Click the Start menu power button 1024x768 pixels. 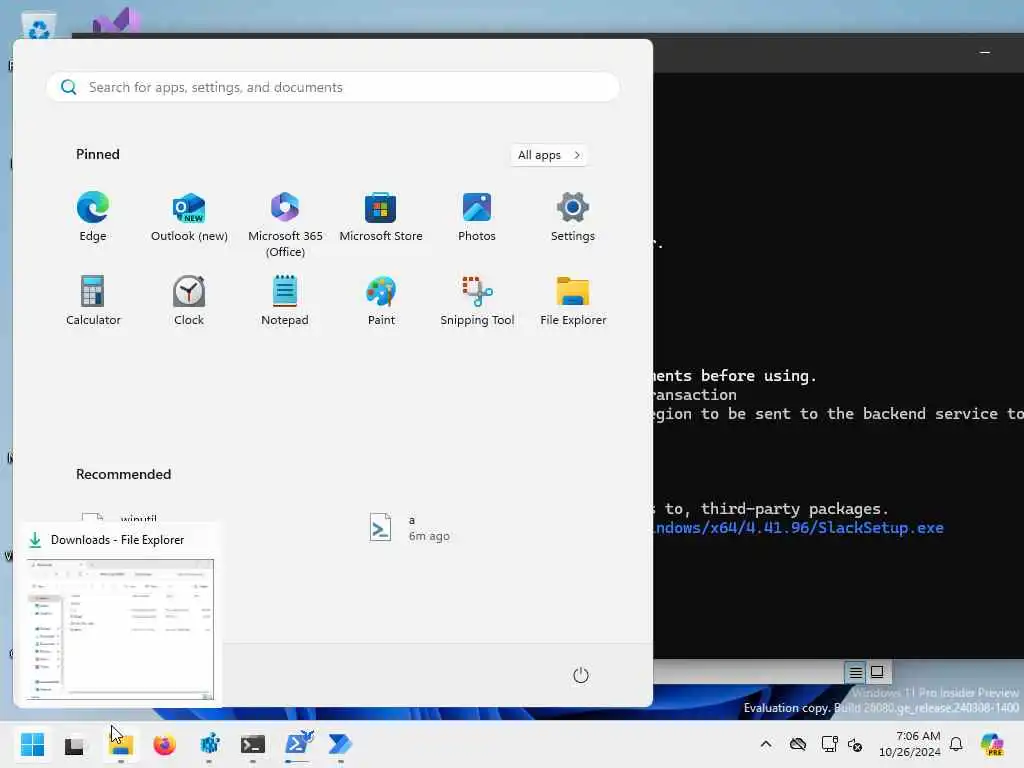point(581,675)
